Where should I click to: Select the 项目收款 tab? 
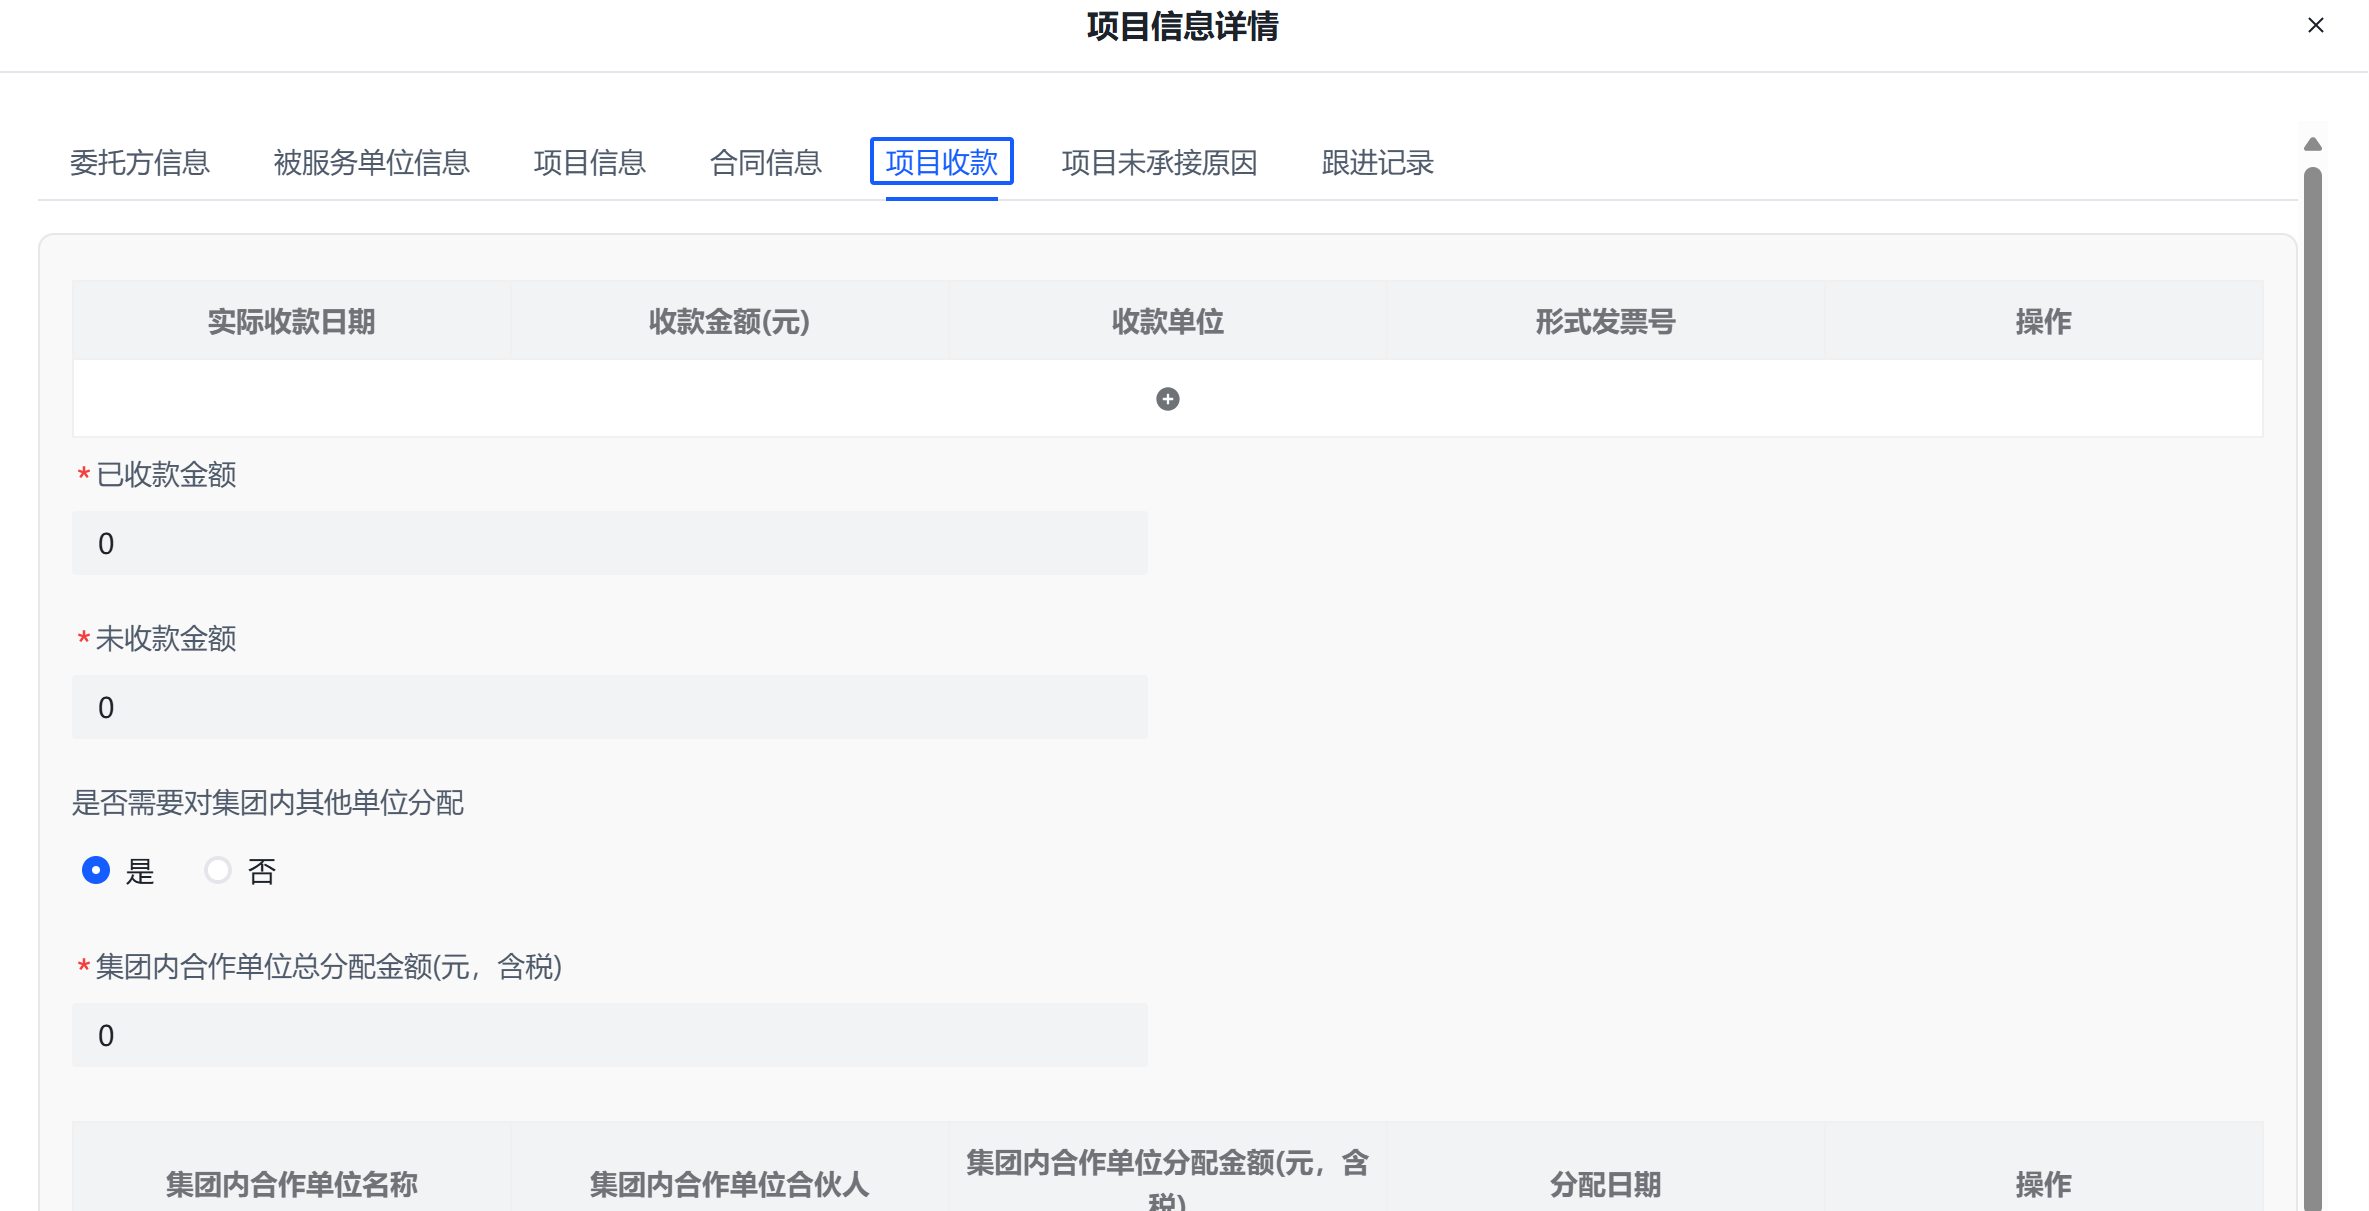click(x=941, y=162)
